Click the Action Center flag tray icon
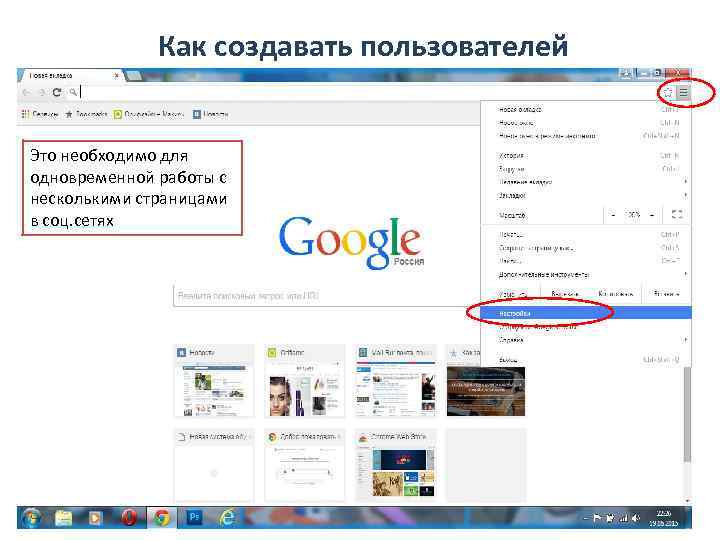 tap(597, 518)
